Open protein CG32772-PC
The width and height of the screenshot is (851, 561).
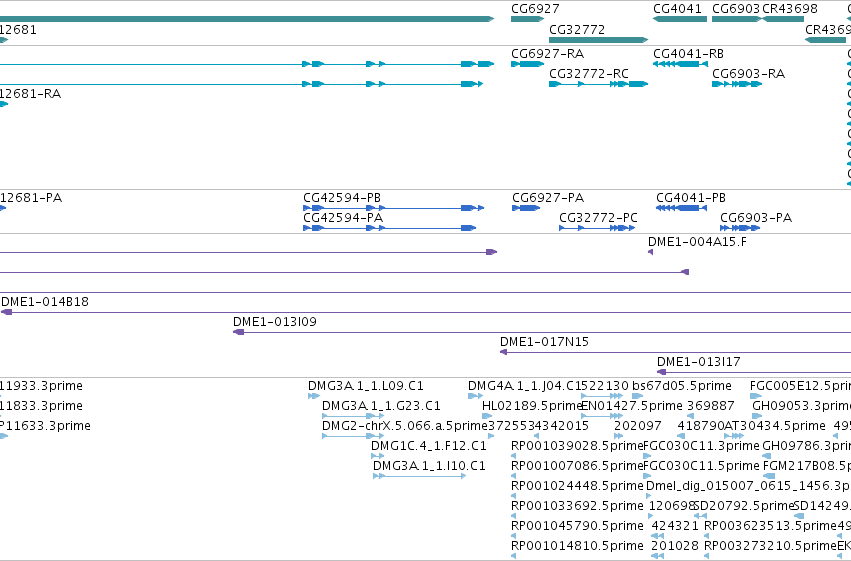pos(597,228)
